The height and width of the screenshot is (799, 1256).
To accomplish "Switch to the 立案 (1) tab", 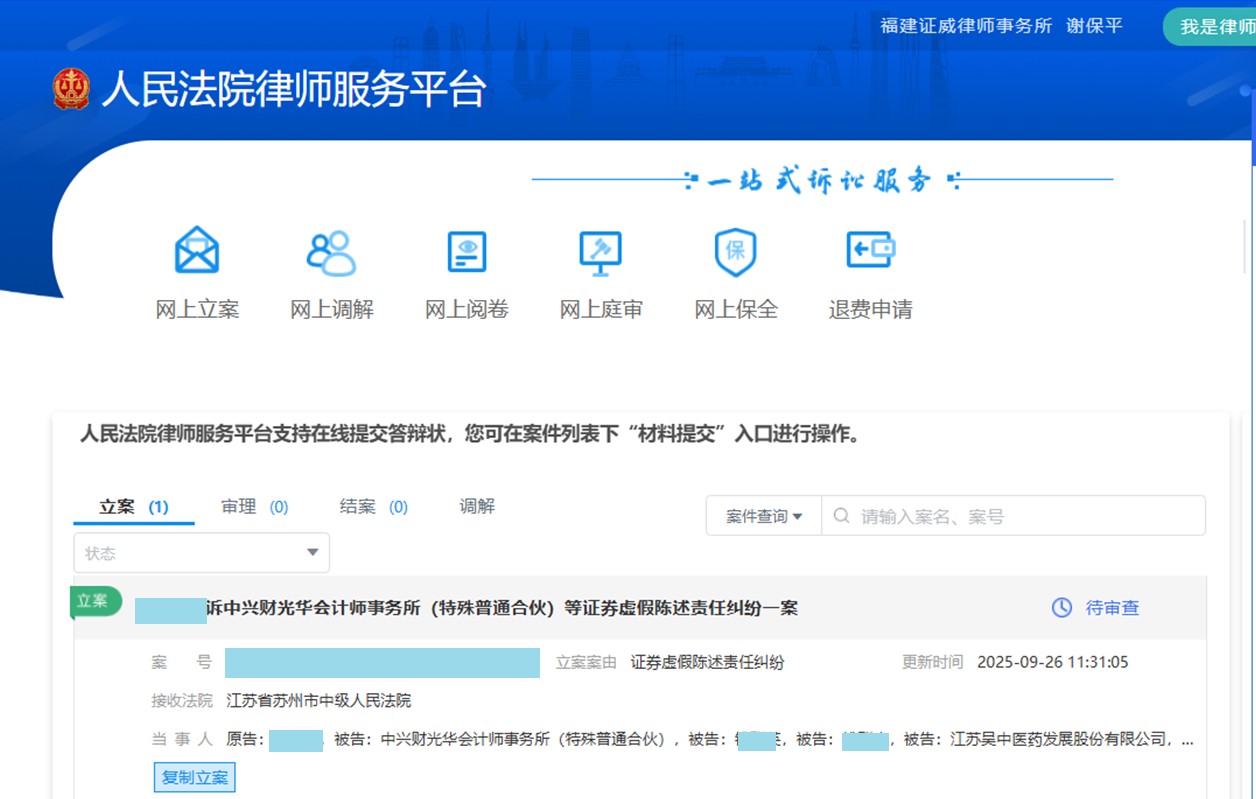I will click(x=134, y=507).
